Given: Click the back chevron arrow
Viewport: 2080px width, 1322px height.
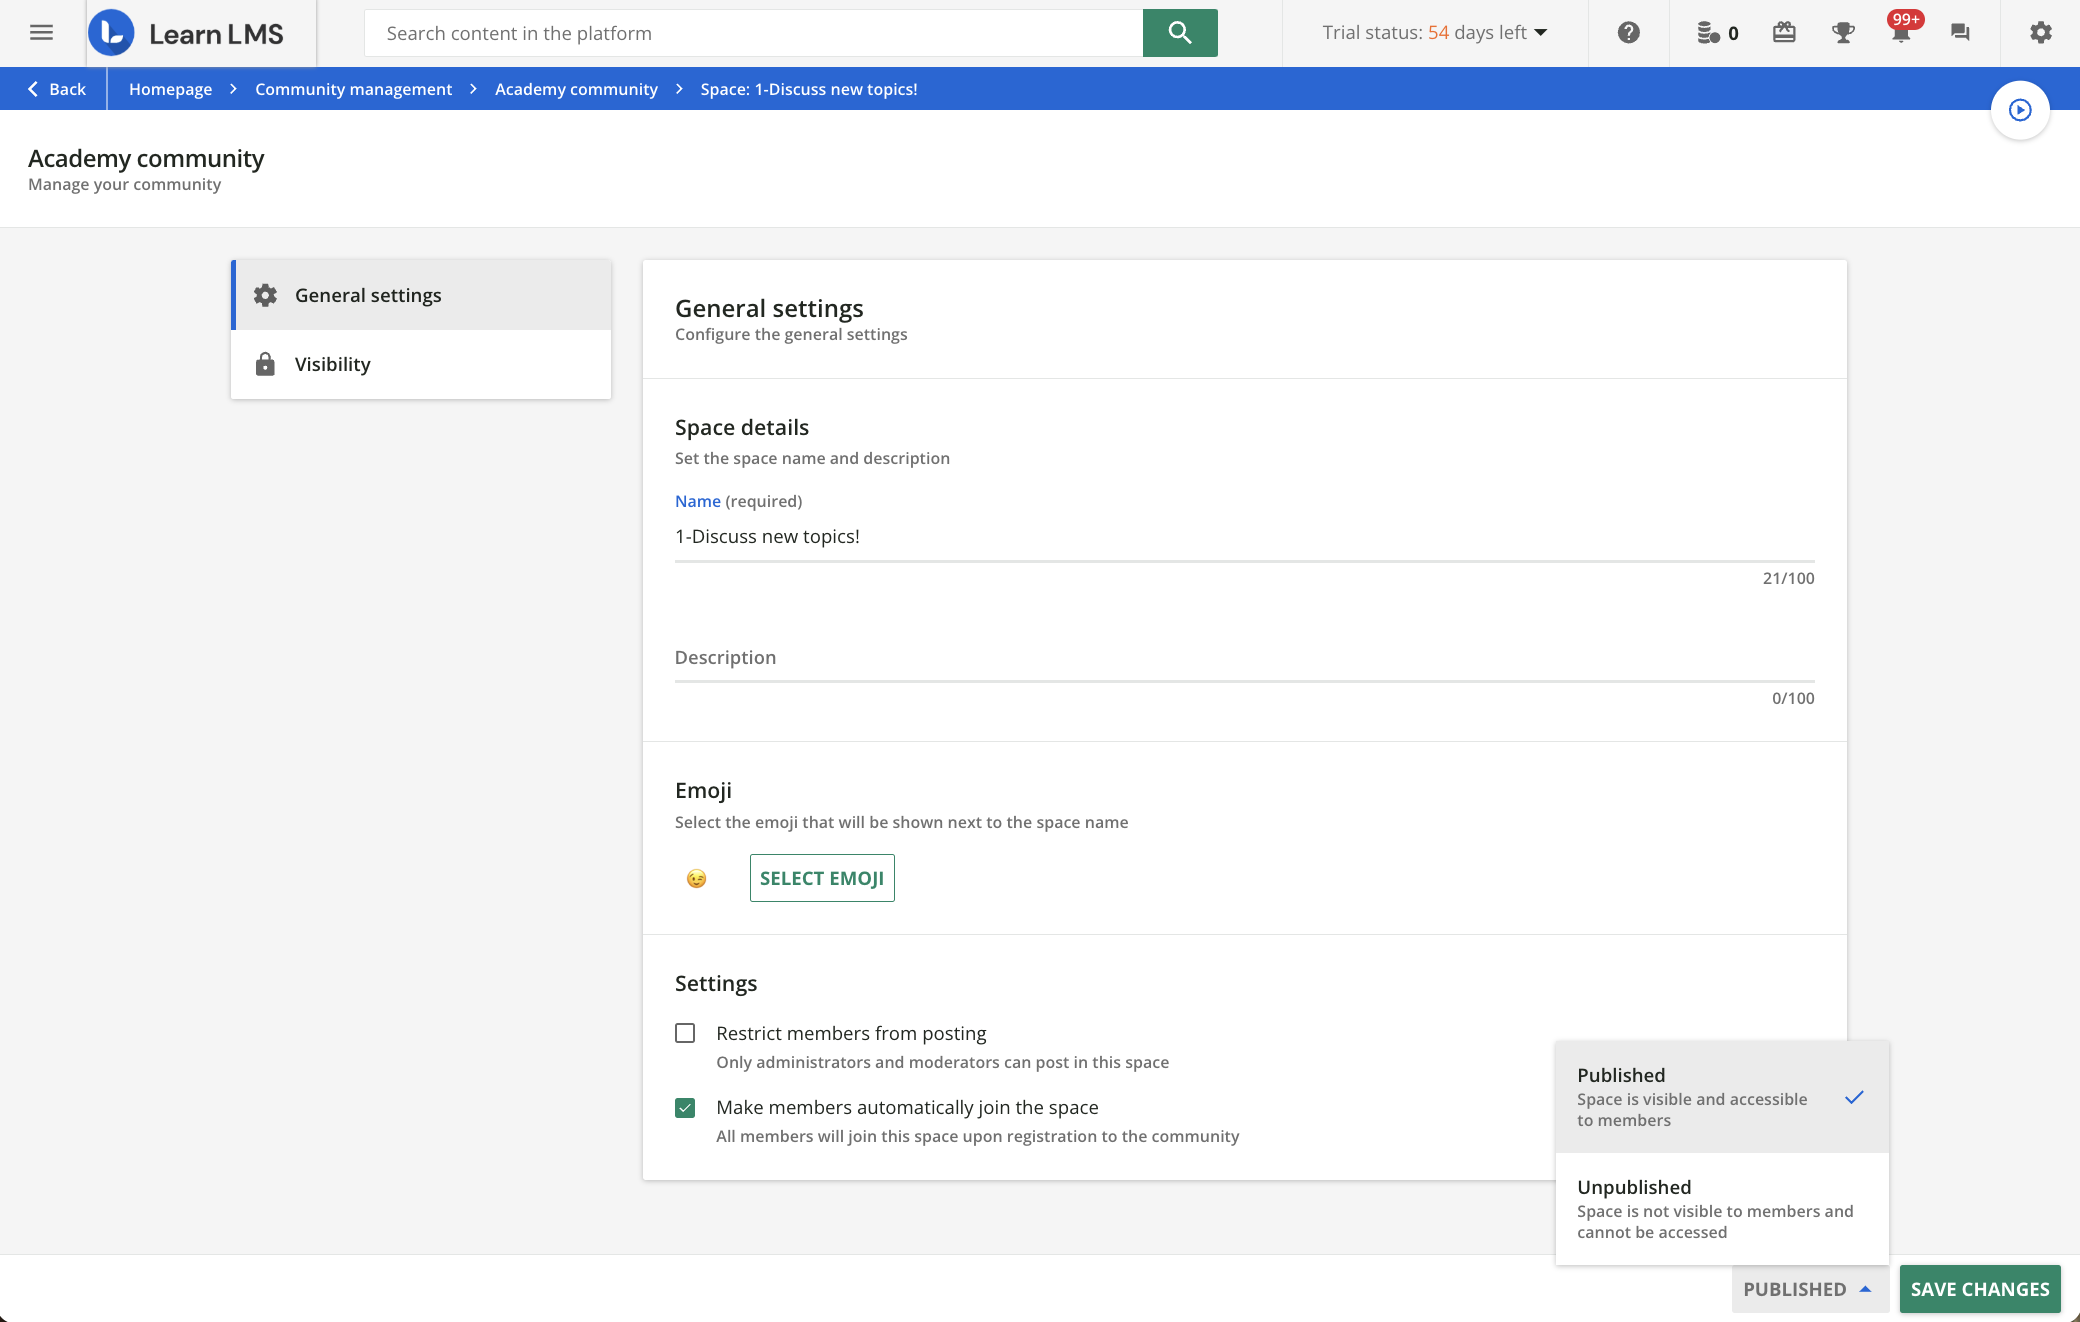Looking at the screenshot, I should click(33, 89).
